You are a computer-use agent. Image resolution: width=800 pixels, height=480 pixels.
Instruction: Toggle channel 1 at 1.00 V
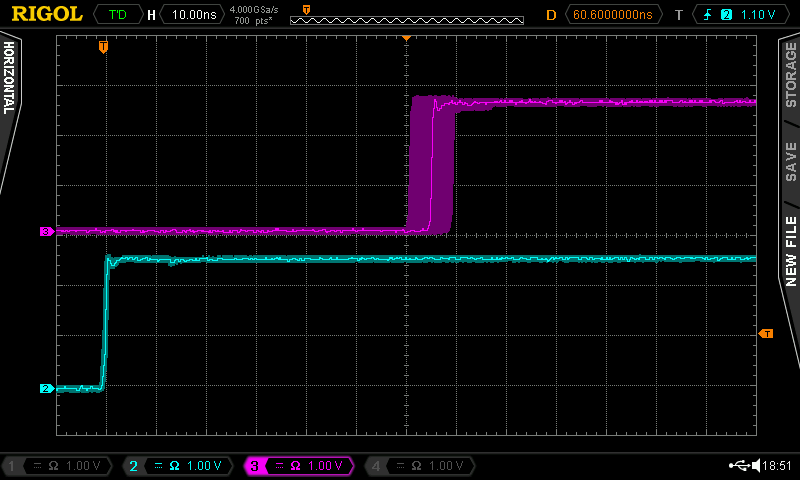tap(55, 466)
